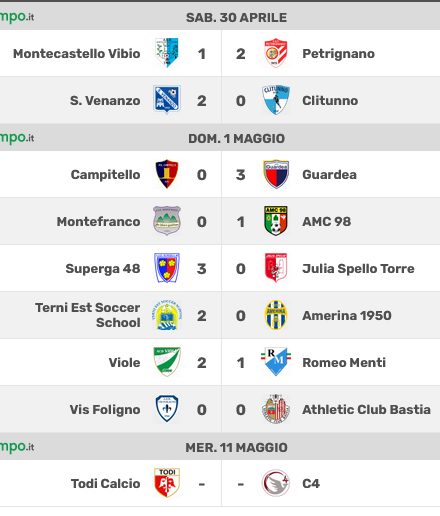Click the Athletic Club Bastia team name
The width and height of the screenshot is (440, 516).
[x=366, y=409]
